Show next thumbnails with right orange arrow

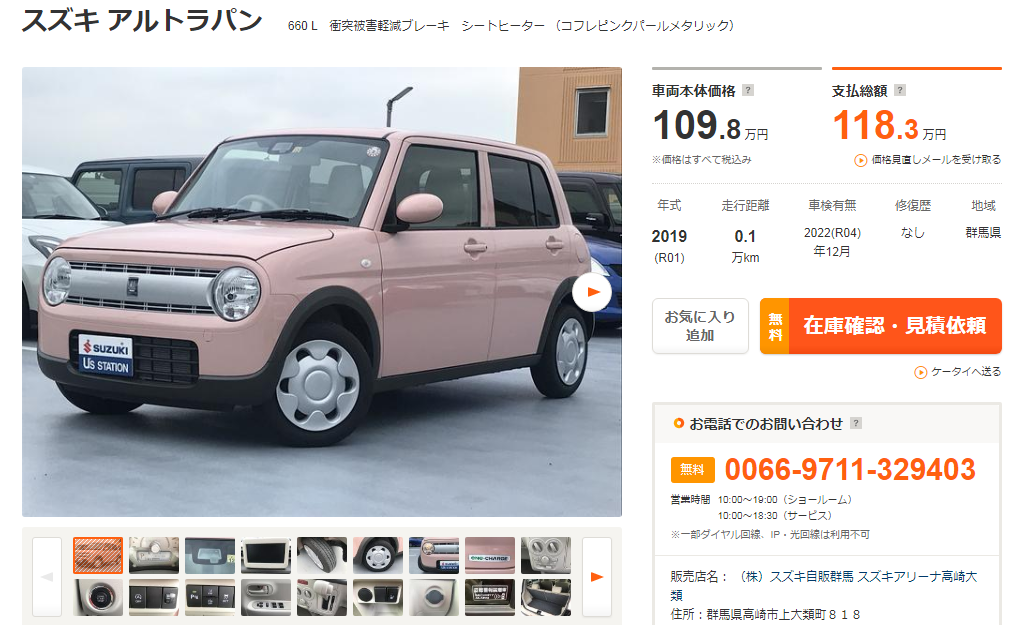click(x=597, y=577)
